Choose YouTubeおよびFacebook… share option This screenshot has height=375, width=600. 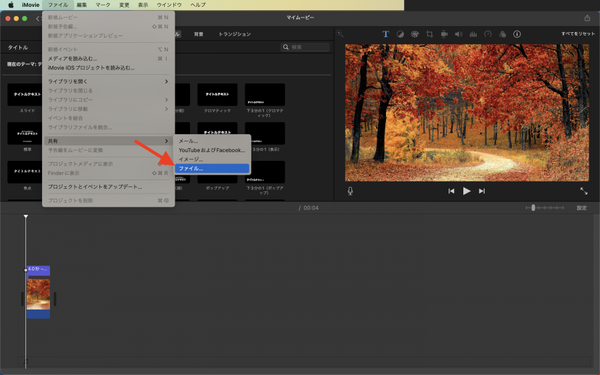[x=212, y=150]
